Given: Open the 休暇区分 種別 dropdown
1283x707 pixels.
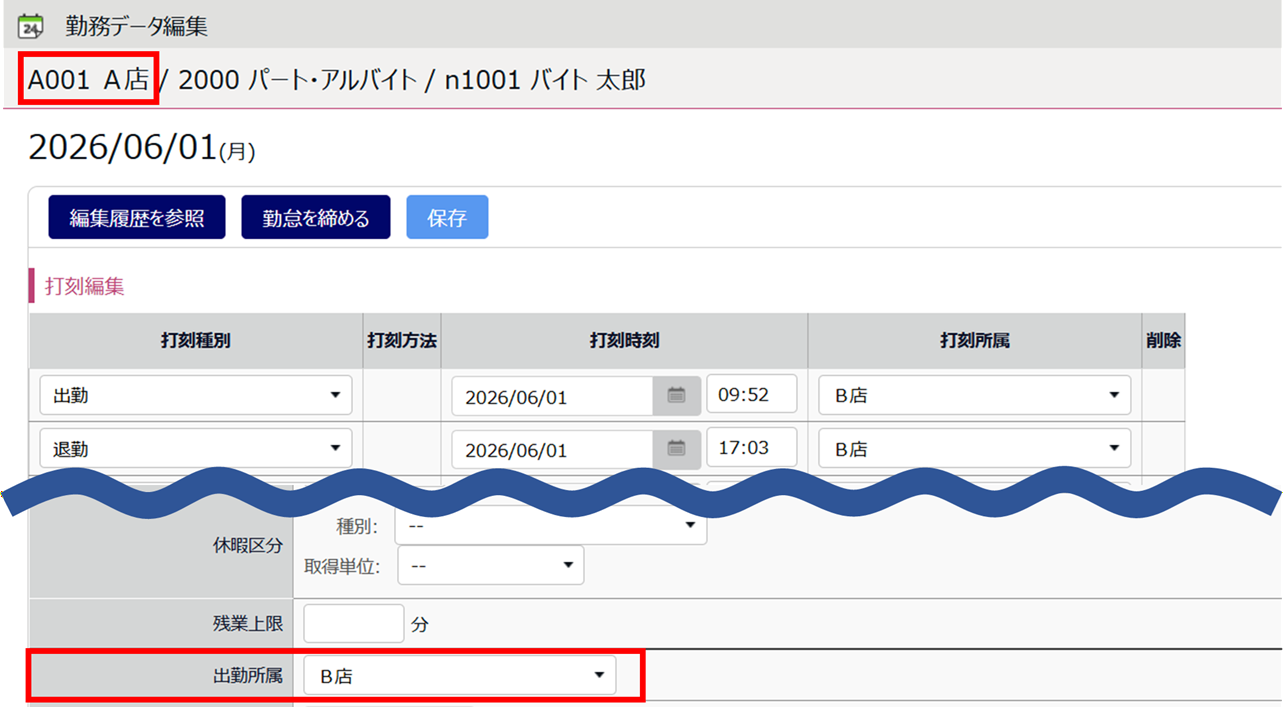Looking at the screenshot, I should (x=551, y=525).
